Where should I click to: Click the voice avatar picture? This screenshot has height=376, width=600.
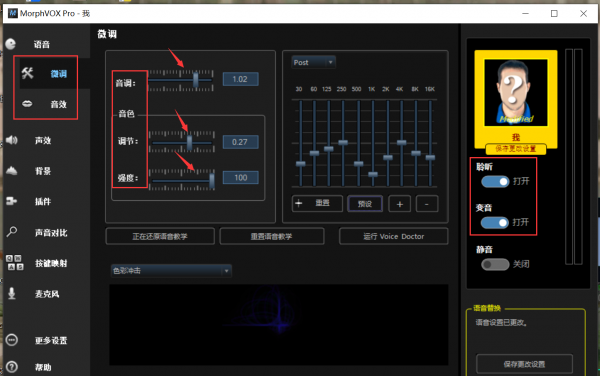(516, 93)
